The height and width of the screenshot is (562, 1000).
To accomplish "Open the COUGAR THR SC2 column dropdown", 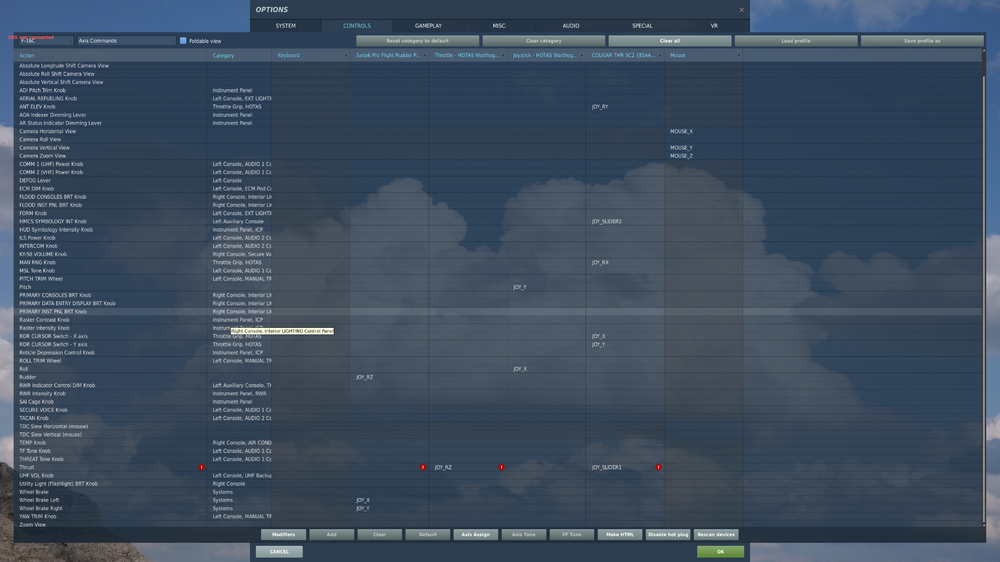I will click(661, 55).
